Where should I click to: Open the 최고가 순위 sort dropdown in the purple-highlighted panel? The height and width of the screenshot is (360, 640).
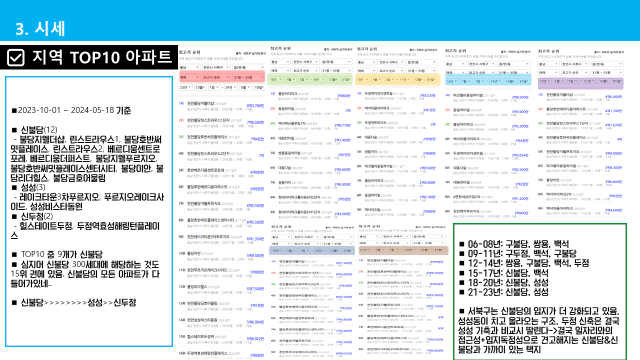(574, 72)
